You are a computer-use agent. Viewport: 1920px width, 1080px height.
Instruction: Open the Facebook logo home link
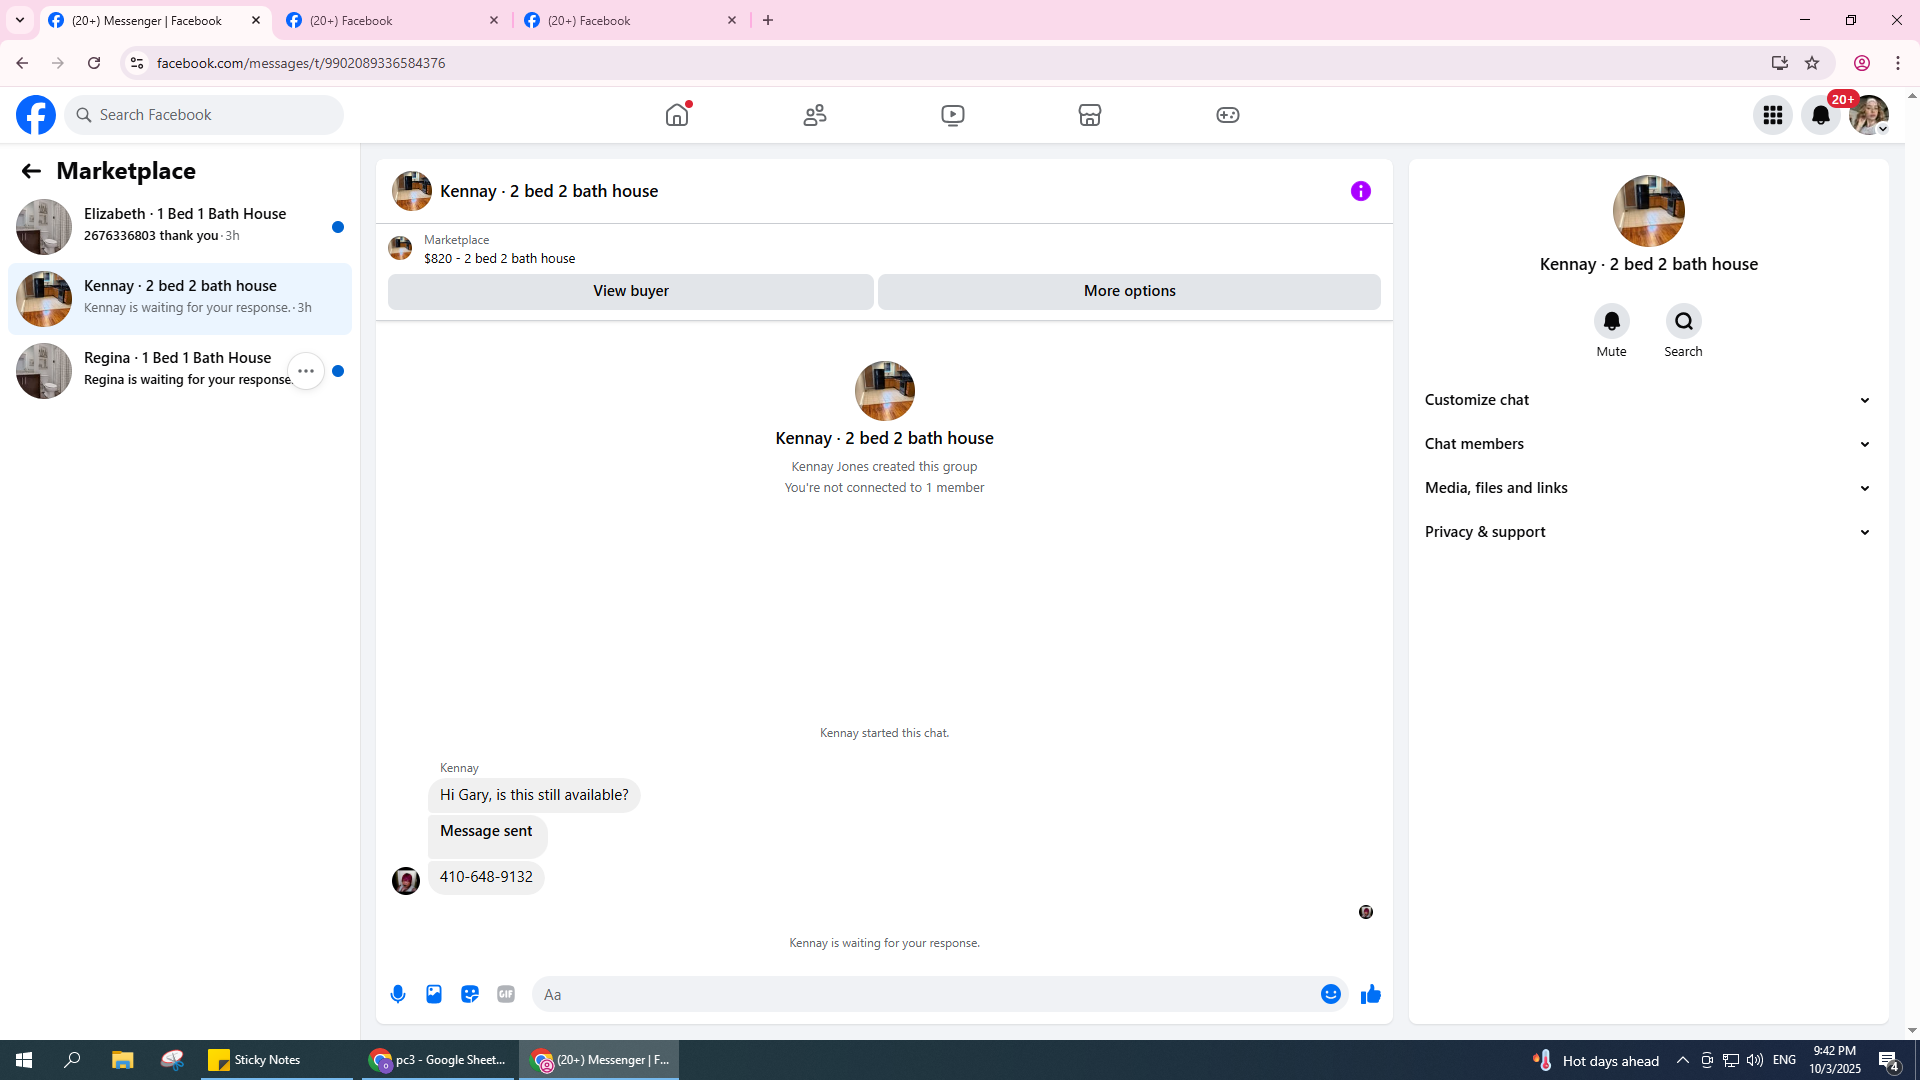click(x=36, y=115)
